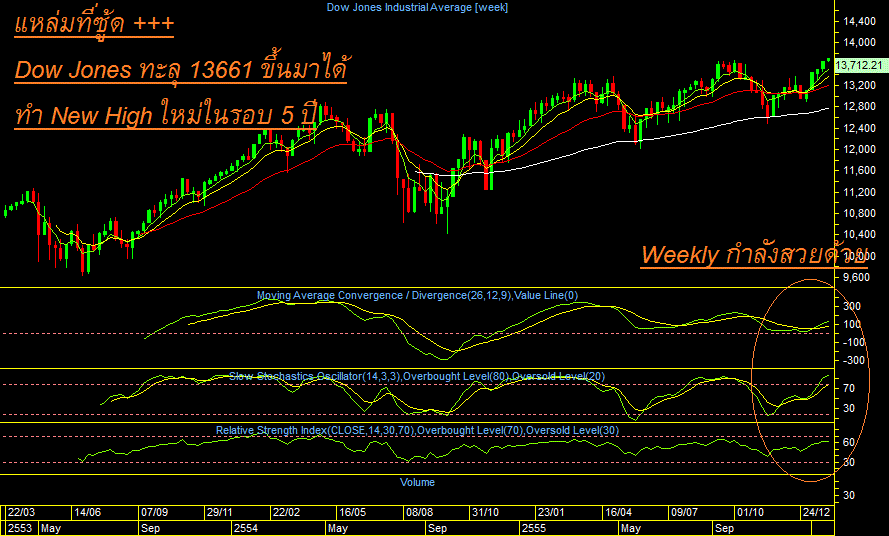This screenshot has height=536, width=889.
Task: Select the 11,600 price axis label
Action: [860, 171]
